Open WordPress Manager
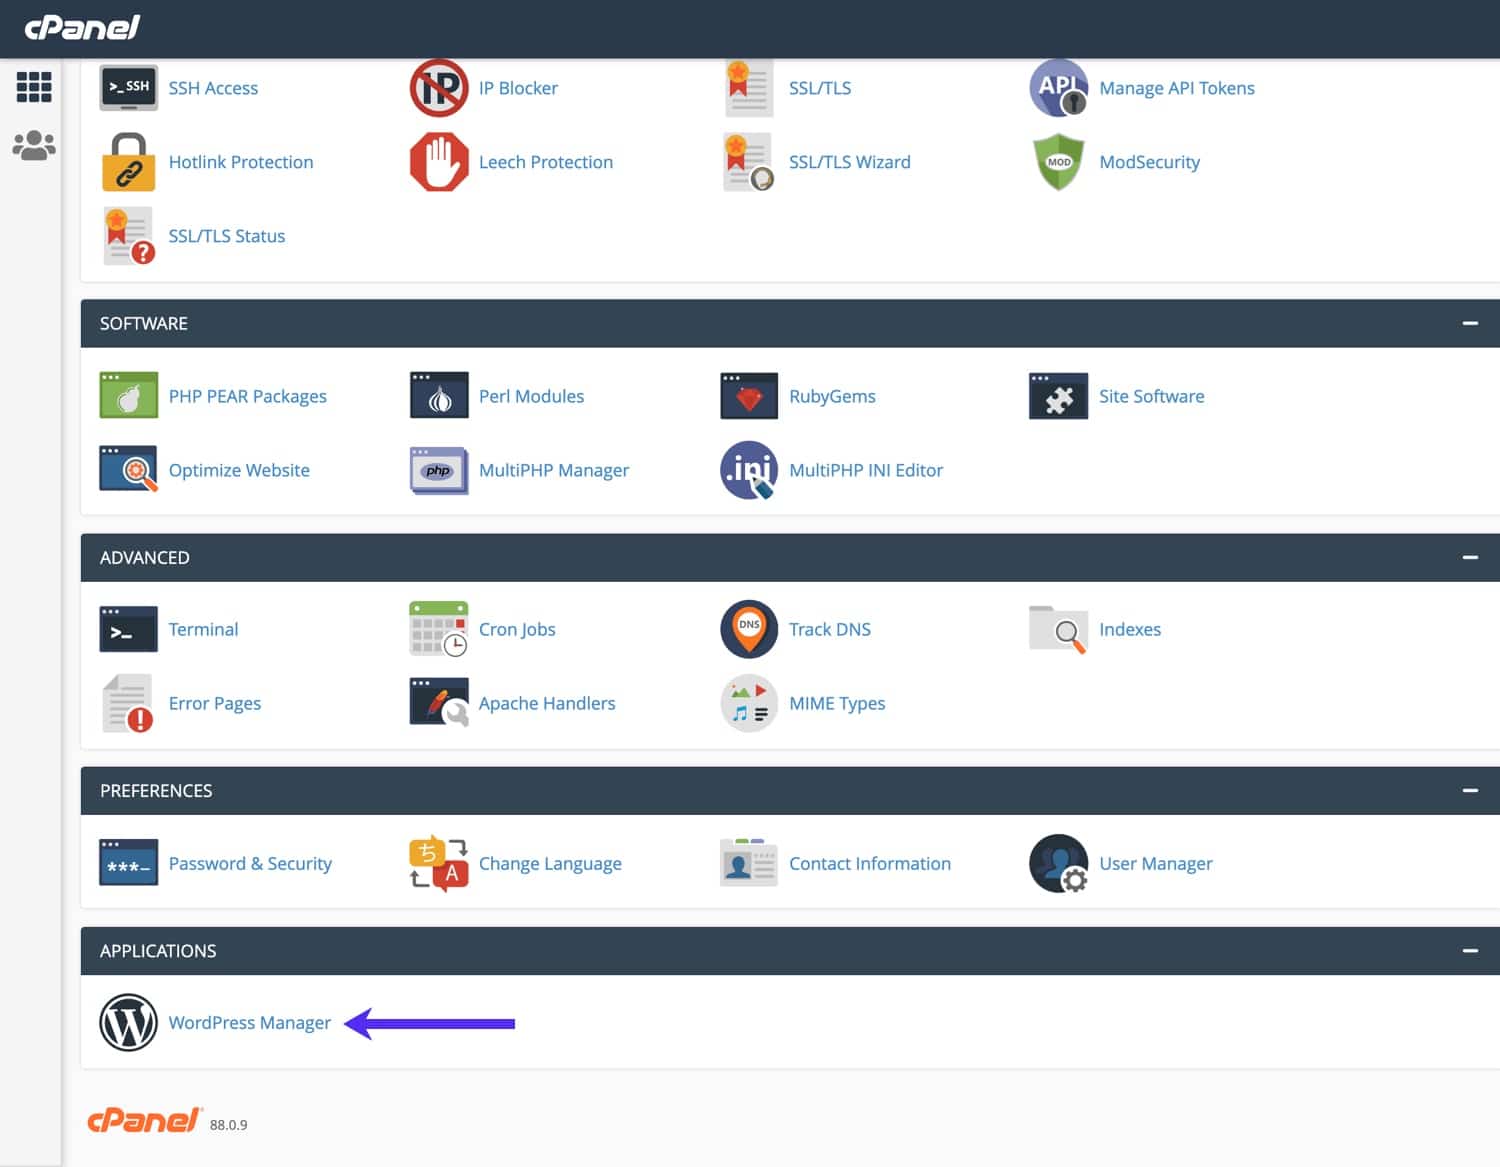 pos(249,1022)
